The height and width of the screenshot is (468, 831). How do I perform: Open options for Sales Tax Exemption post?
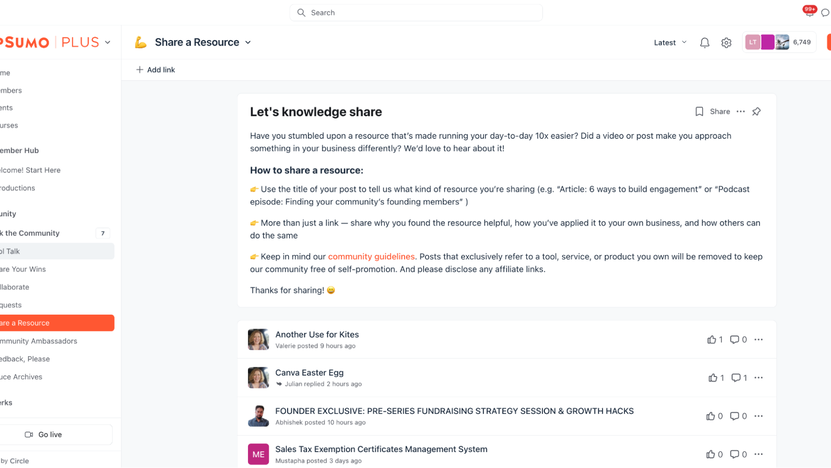pyautogui.click(x=758, y=454)
